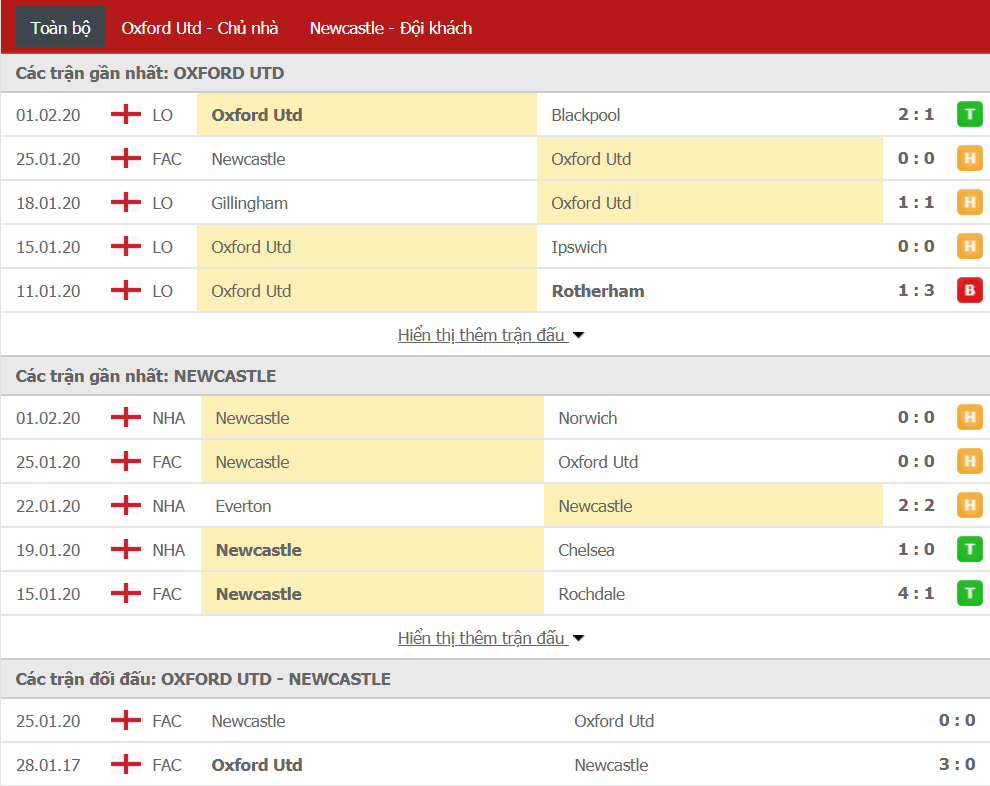The image size is (990, 786).
Task: Click green T badge for Oxford Utd vs Blackpool
Action: [969, 114]
